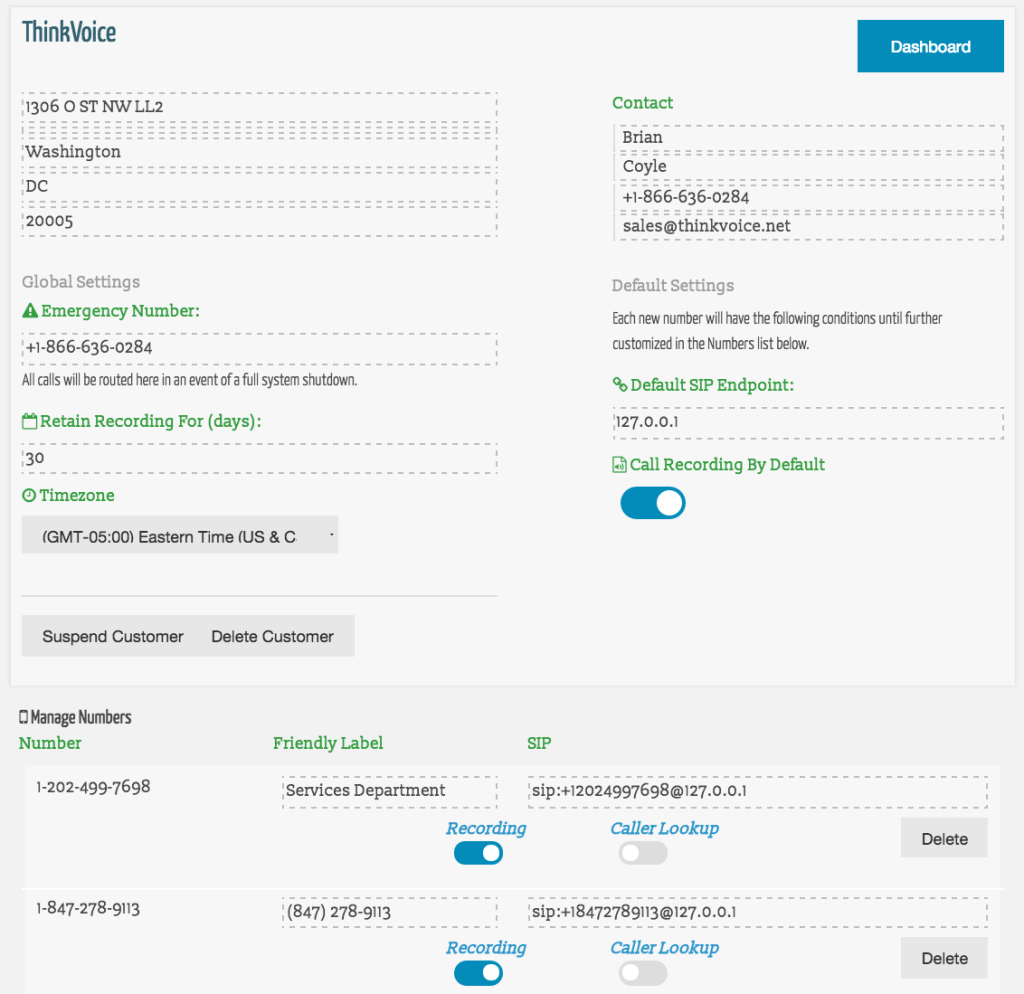The image size is (1024, 994).
Task: Open the Timezone dropdown
Action: (x=180, y=536)
